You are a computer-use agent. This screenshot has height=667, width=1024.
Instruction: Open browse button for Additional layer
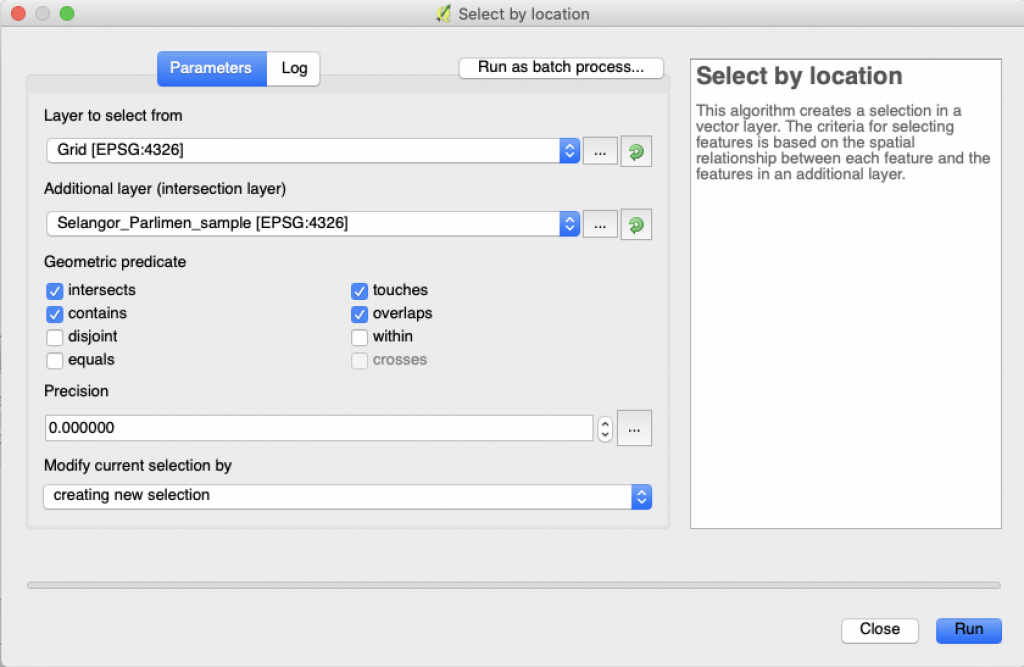pos(600,225)
